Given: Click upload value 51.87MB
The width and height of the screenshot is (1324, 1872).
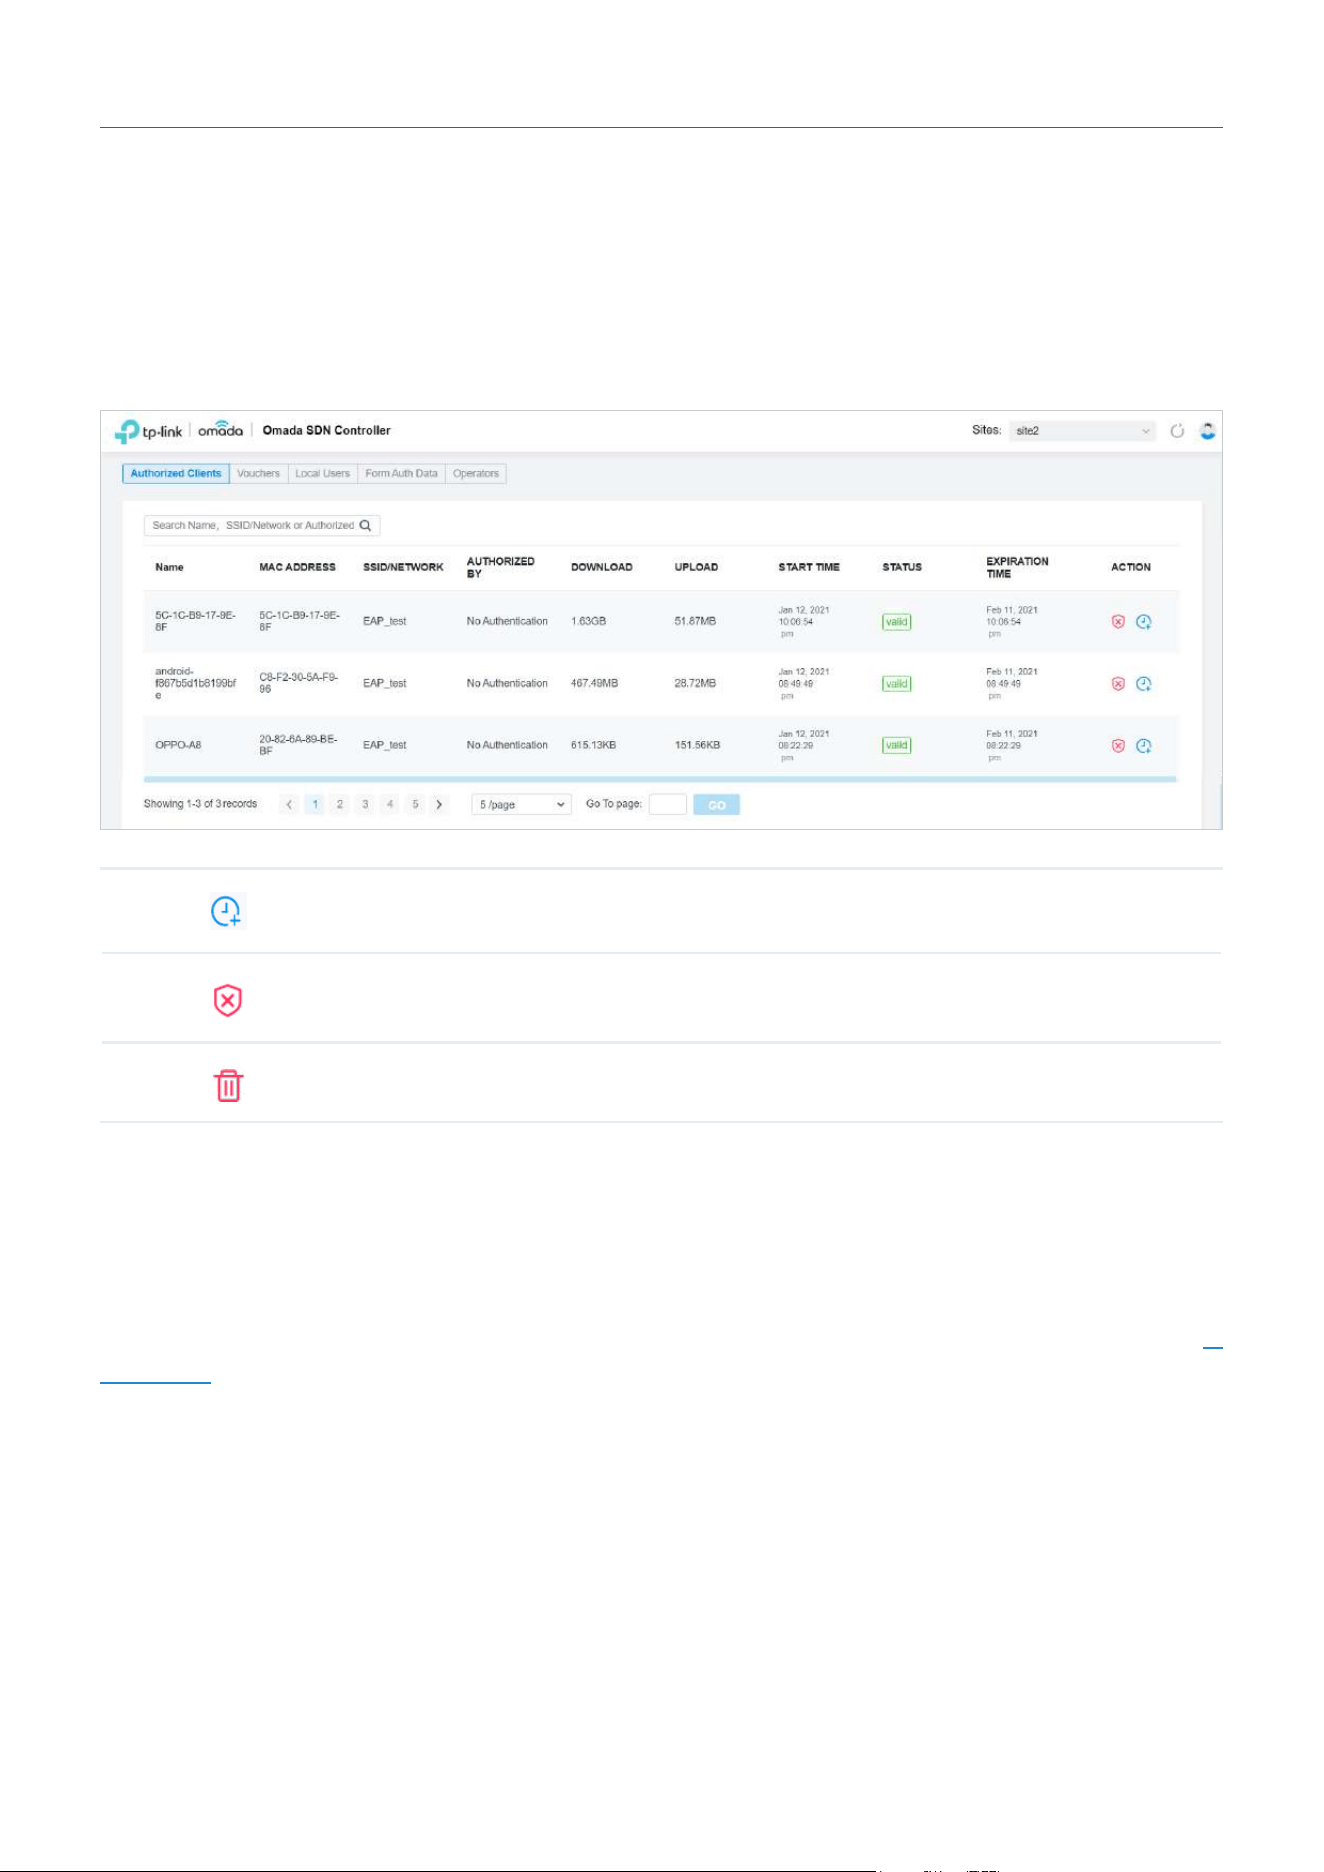Looking at the screenshot, I should coord(695,621).
